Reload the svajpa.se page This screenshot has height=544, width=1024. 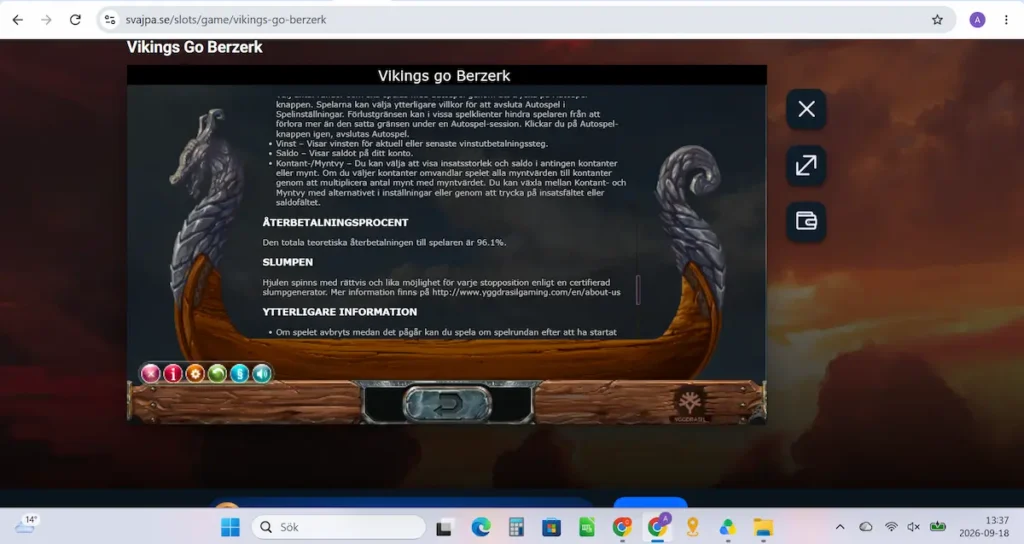coord(75,20)
